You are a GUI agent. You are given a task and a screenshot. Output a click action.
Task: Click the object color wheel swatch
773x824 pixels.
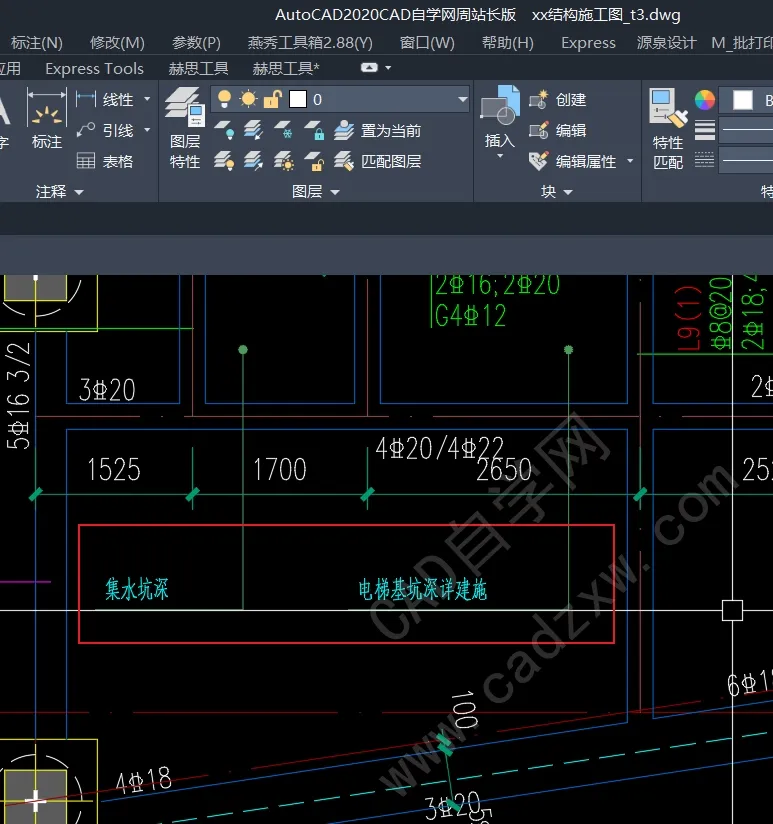pos(705,99)
